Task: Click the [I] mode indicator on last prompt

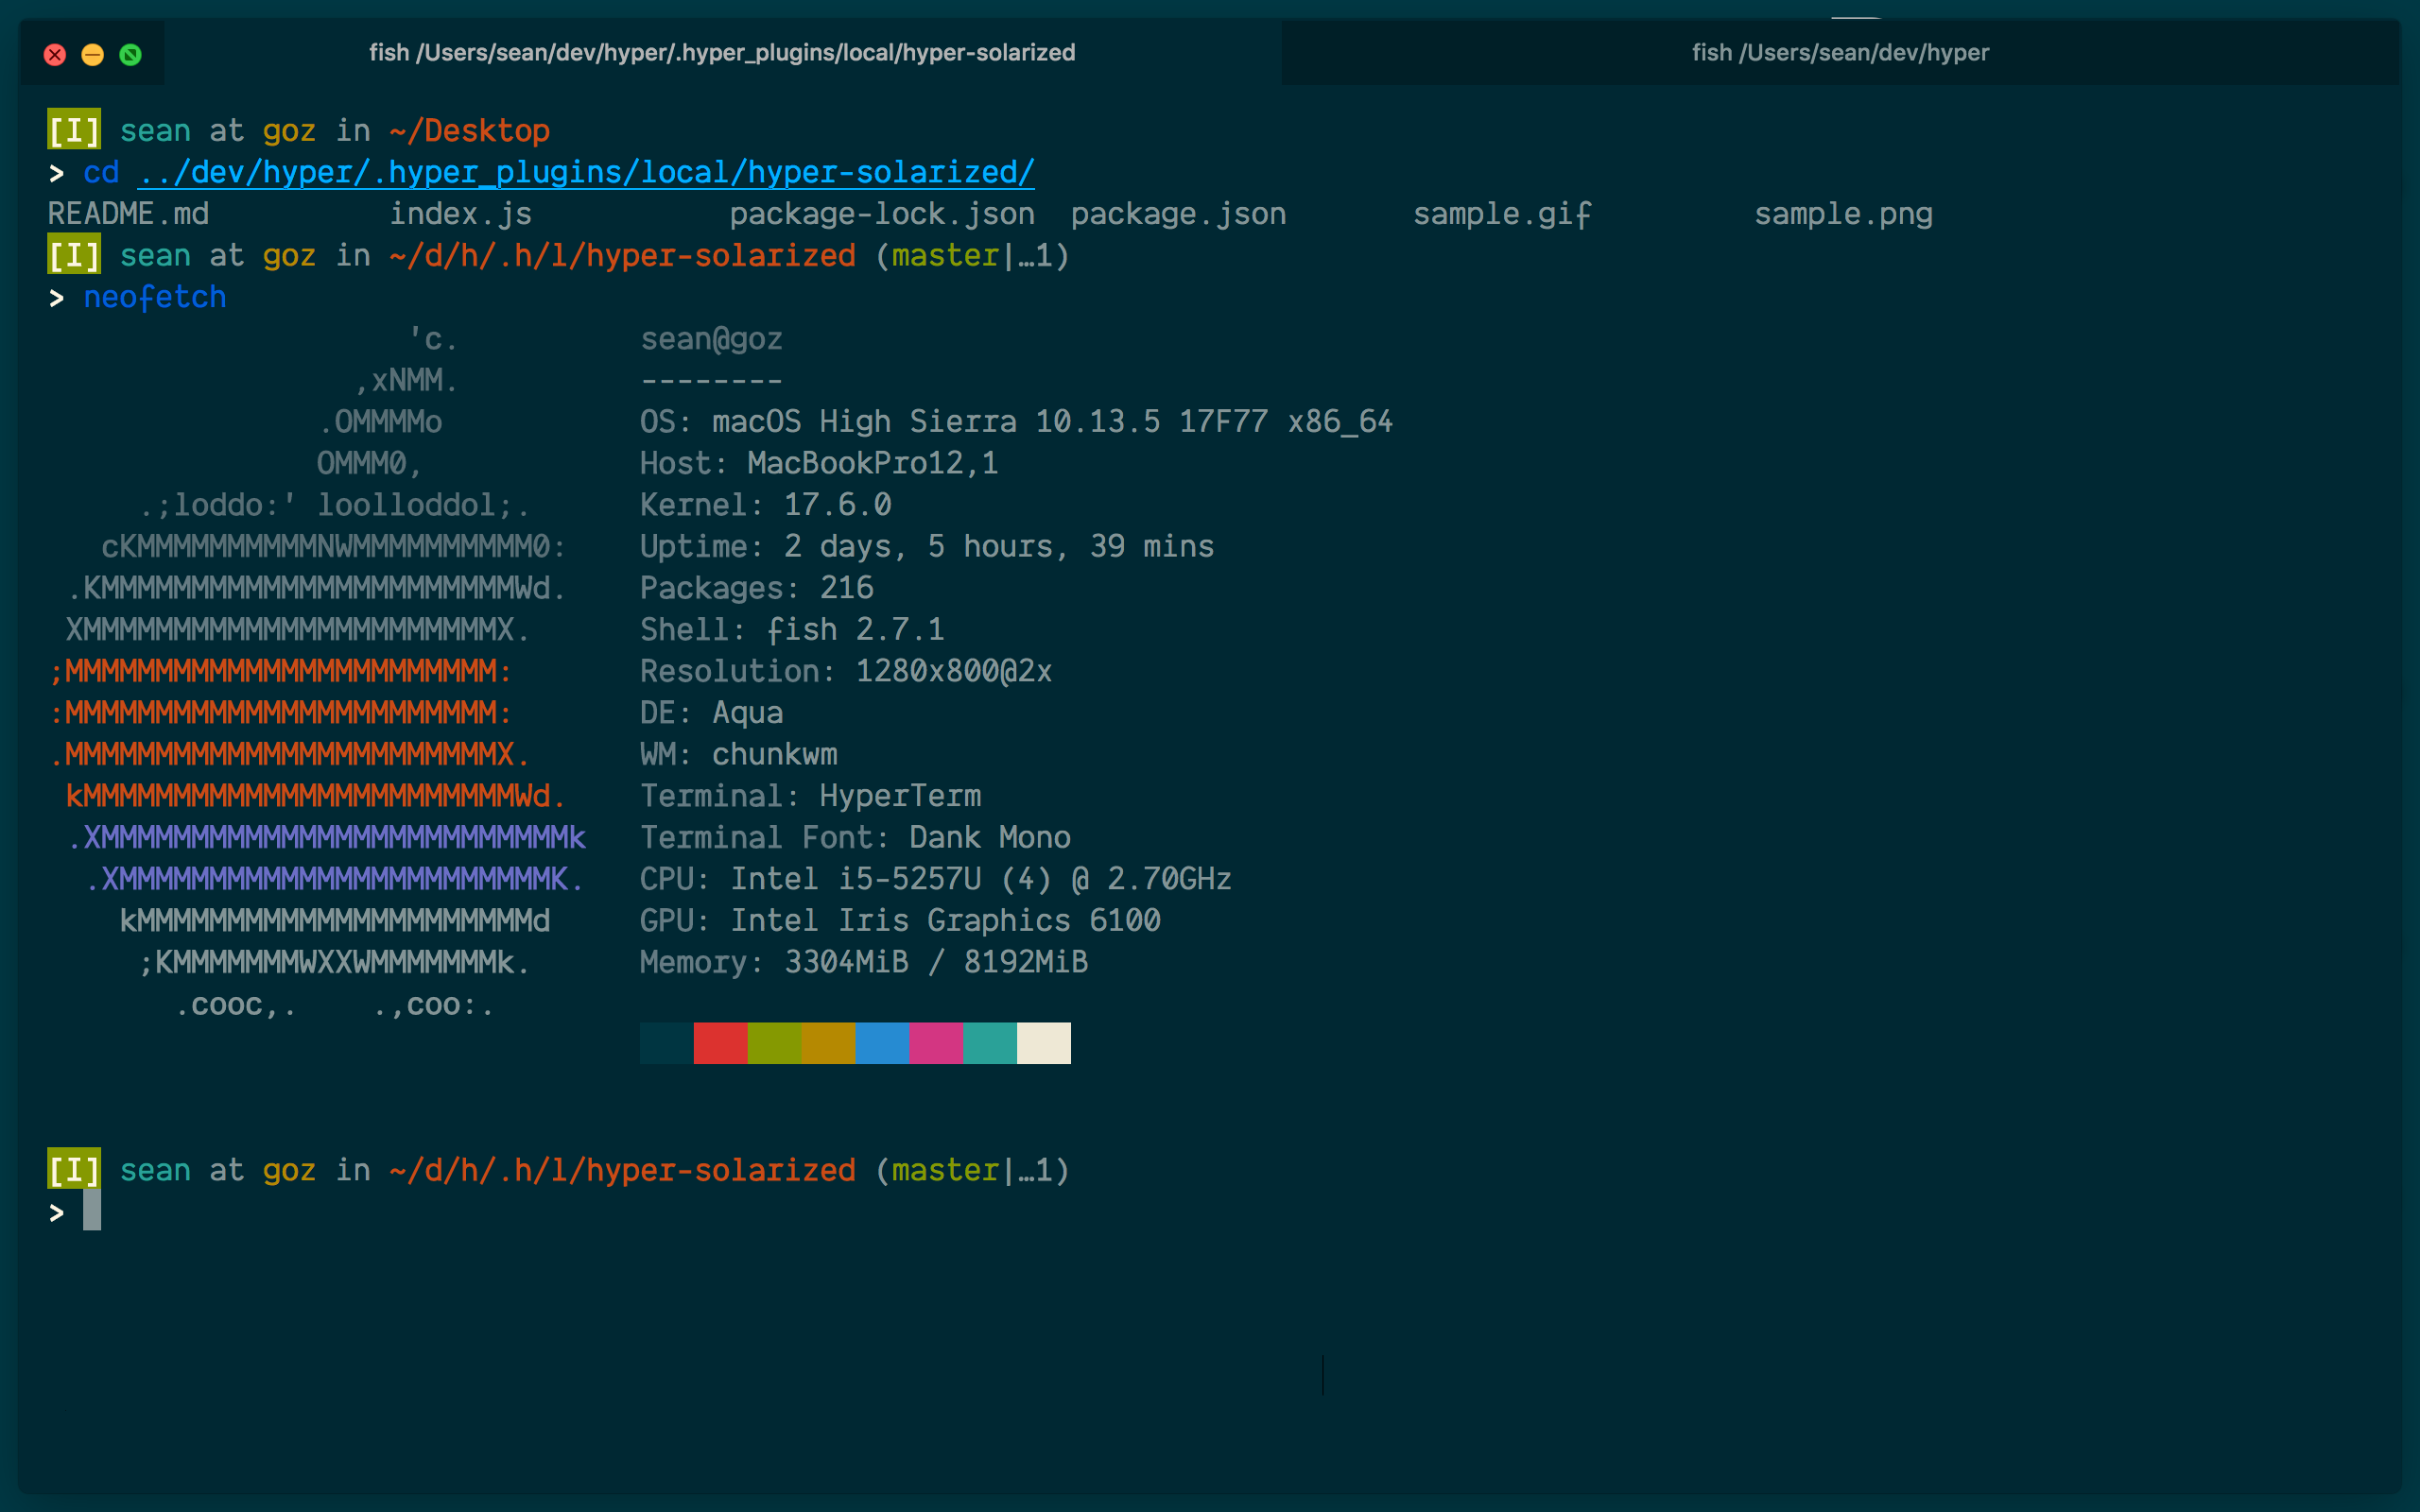Action: click(x=74, y=1169)
